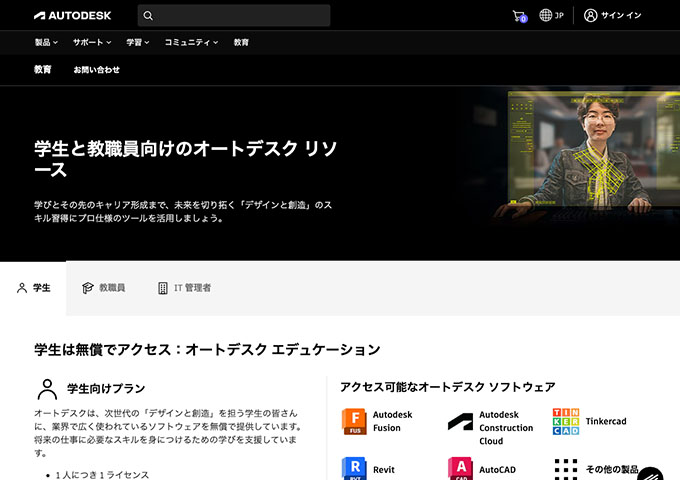This screenshot has width=680, height=480.
Task: Expand the サポート dropdown menu
Action: pyautogui.click(x=92, y=42)
